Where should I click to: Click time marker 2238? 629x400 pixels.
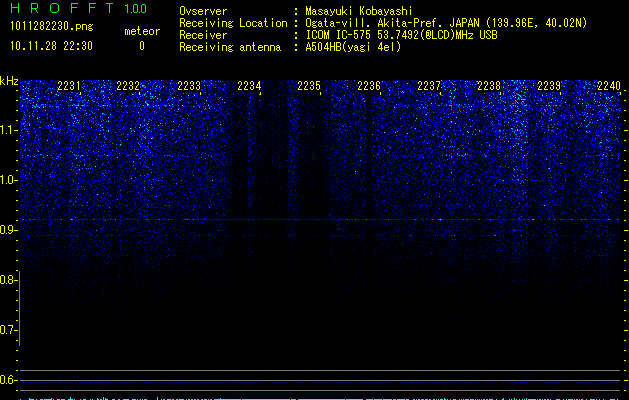(489, 86)
